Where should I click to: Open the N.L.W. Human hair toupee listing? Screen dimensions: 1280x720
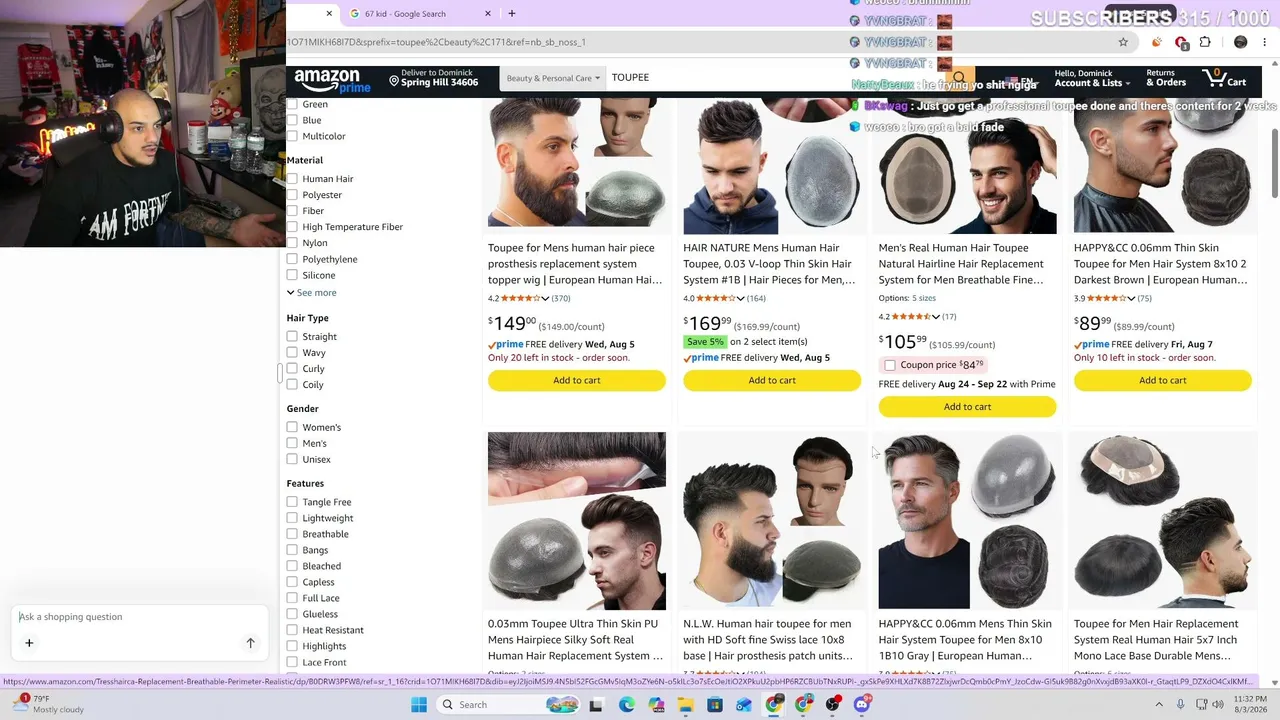(x=768, y=640)
